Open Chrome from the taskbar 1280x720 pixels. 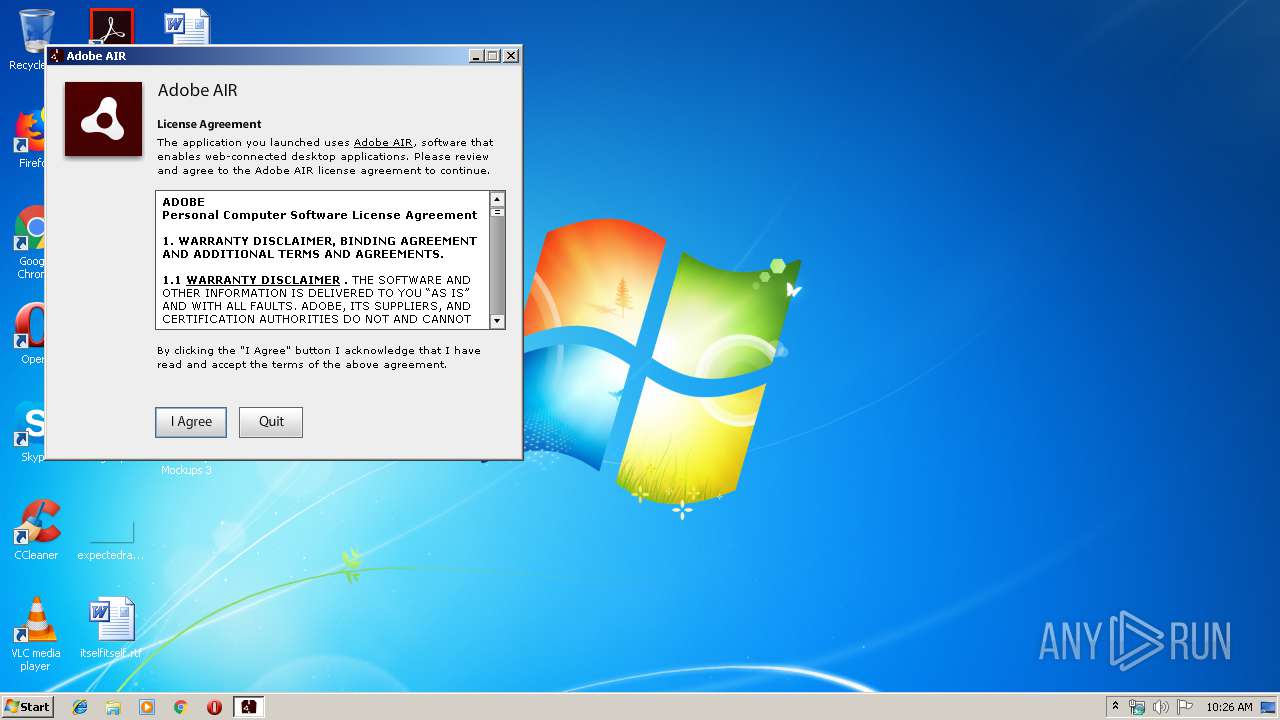(x=180, y=707)
